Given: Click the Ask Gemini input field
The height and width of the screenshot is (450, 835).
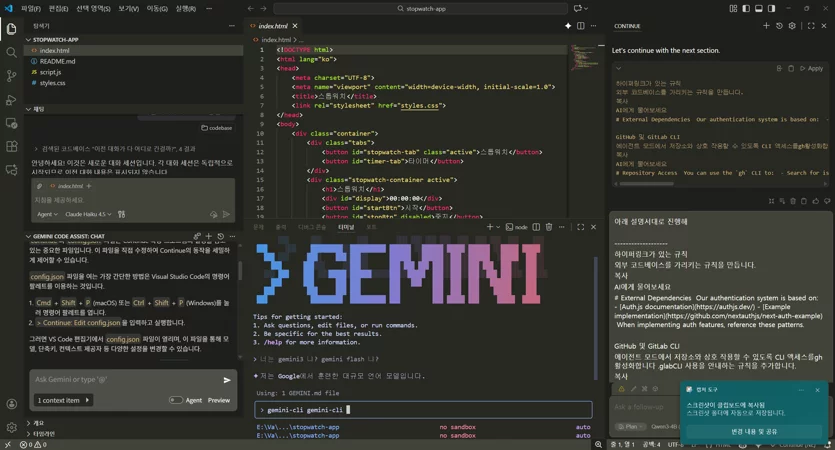Looking at the screenshot, I should pos(125,380).
